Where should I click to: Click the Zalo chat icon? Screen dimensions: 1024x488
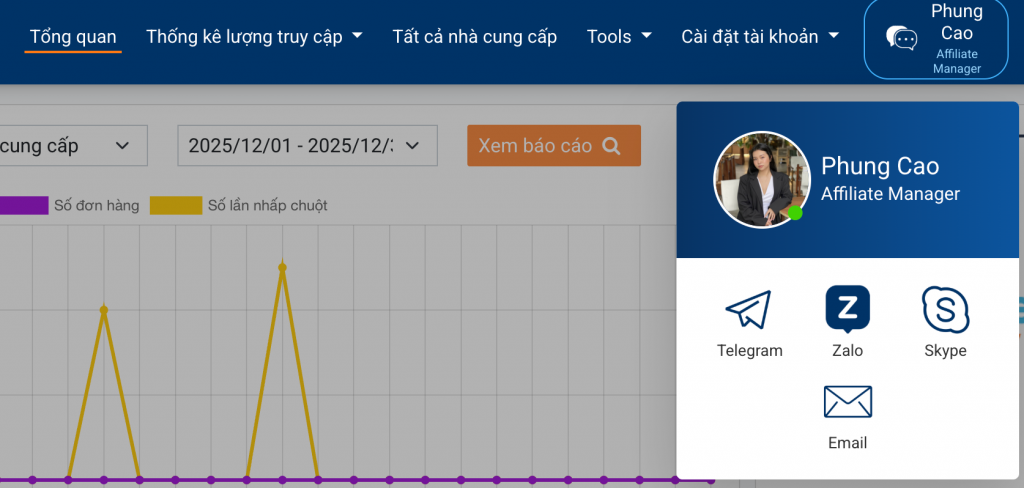[847, 308]
